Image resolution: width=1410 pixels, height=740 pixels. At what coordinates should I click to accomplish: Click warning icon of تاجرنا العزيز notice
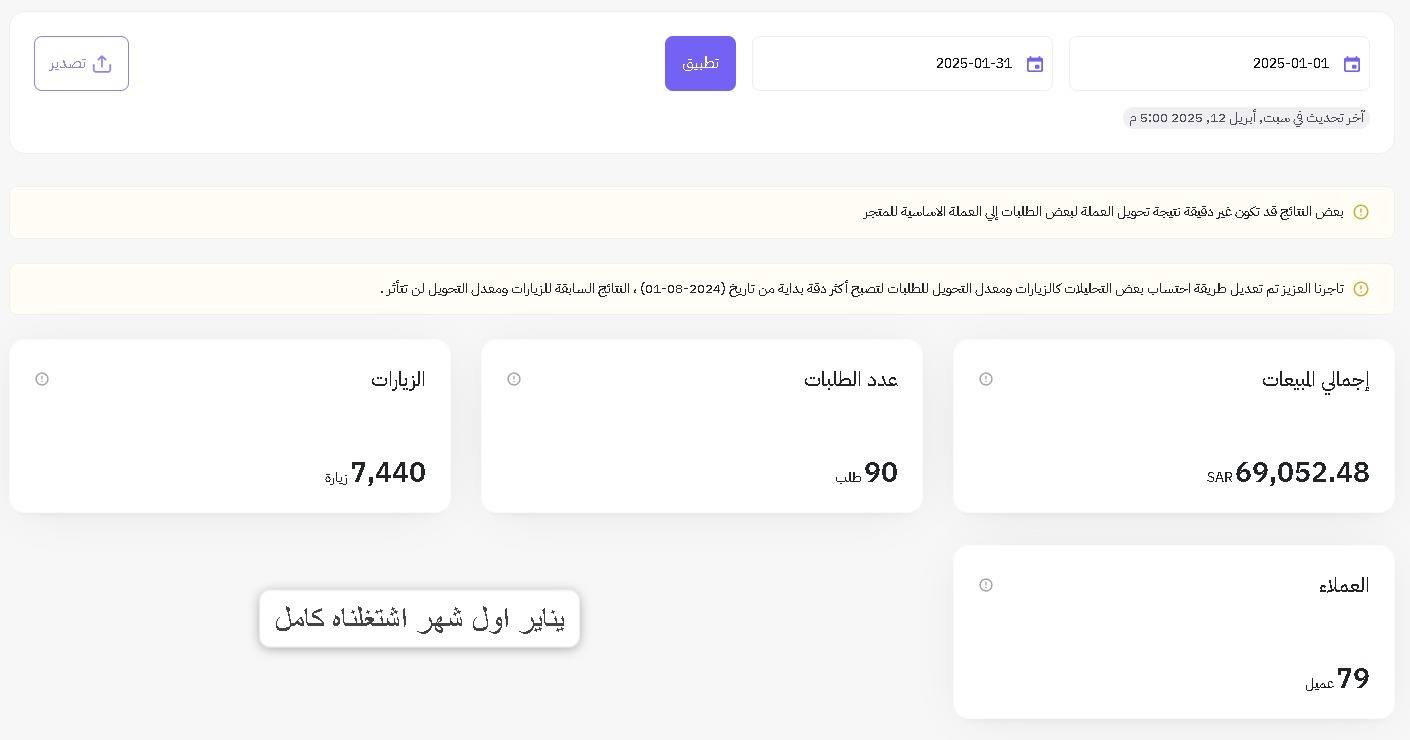click(1360, 289)
